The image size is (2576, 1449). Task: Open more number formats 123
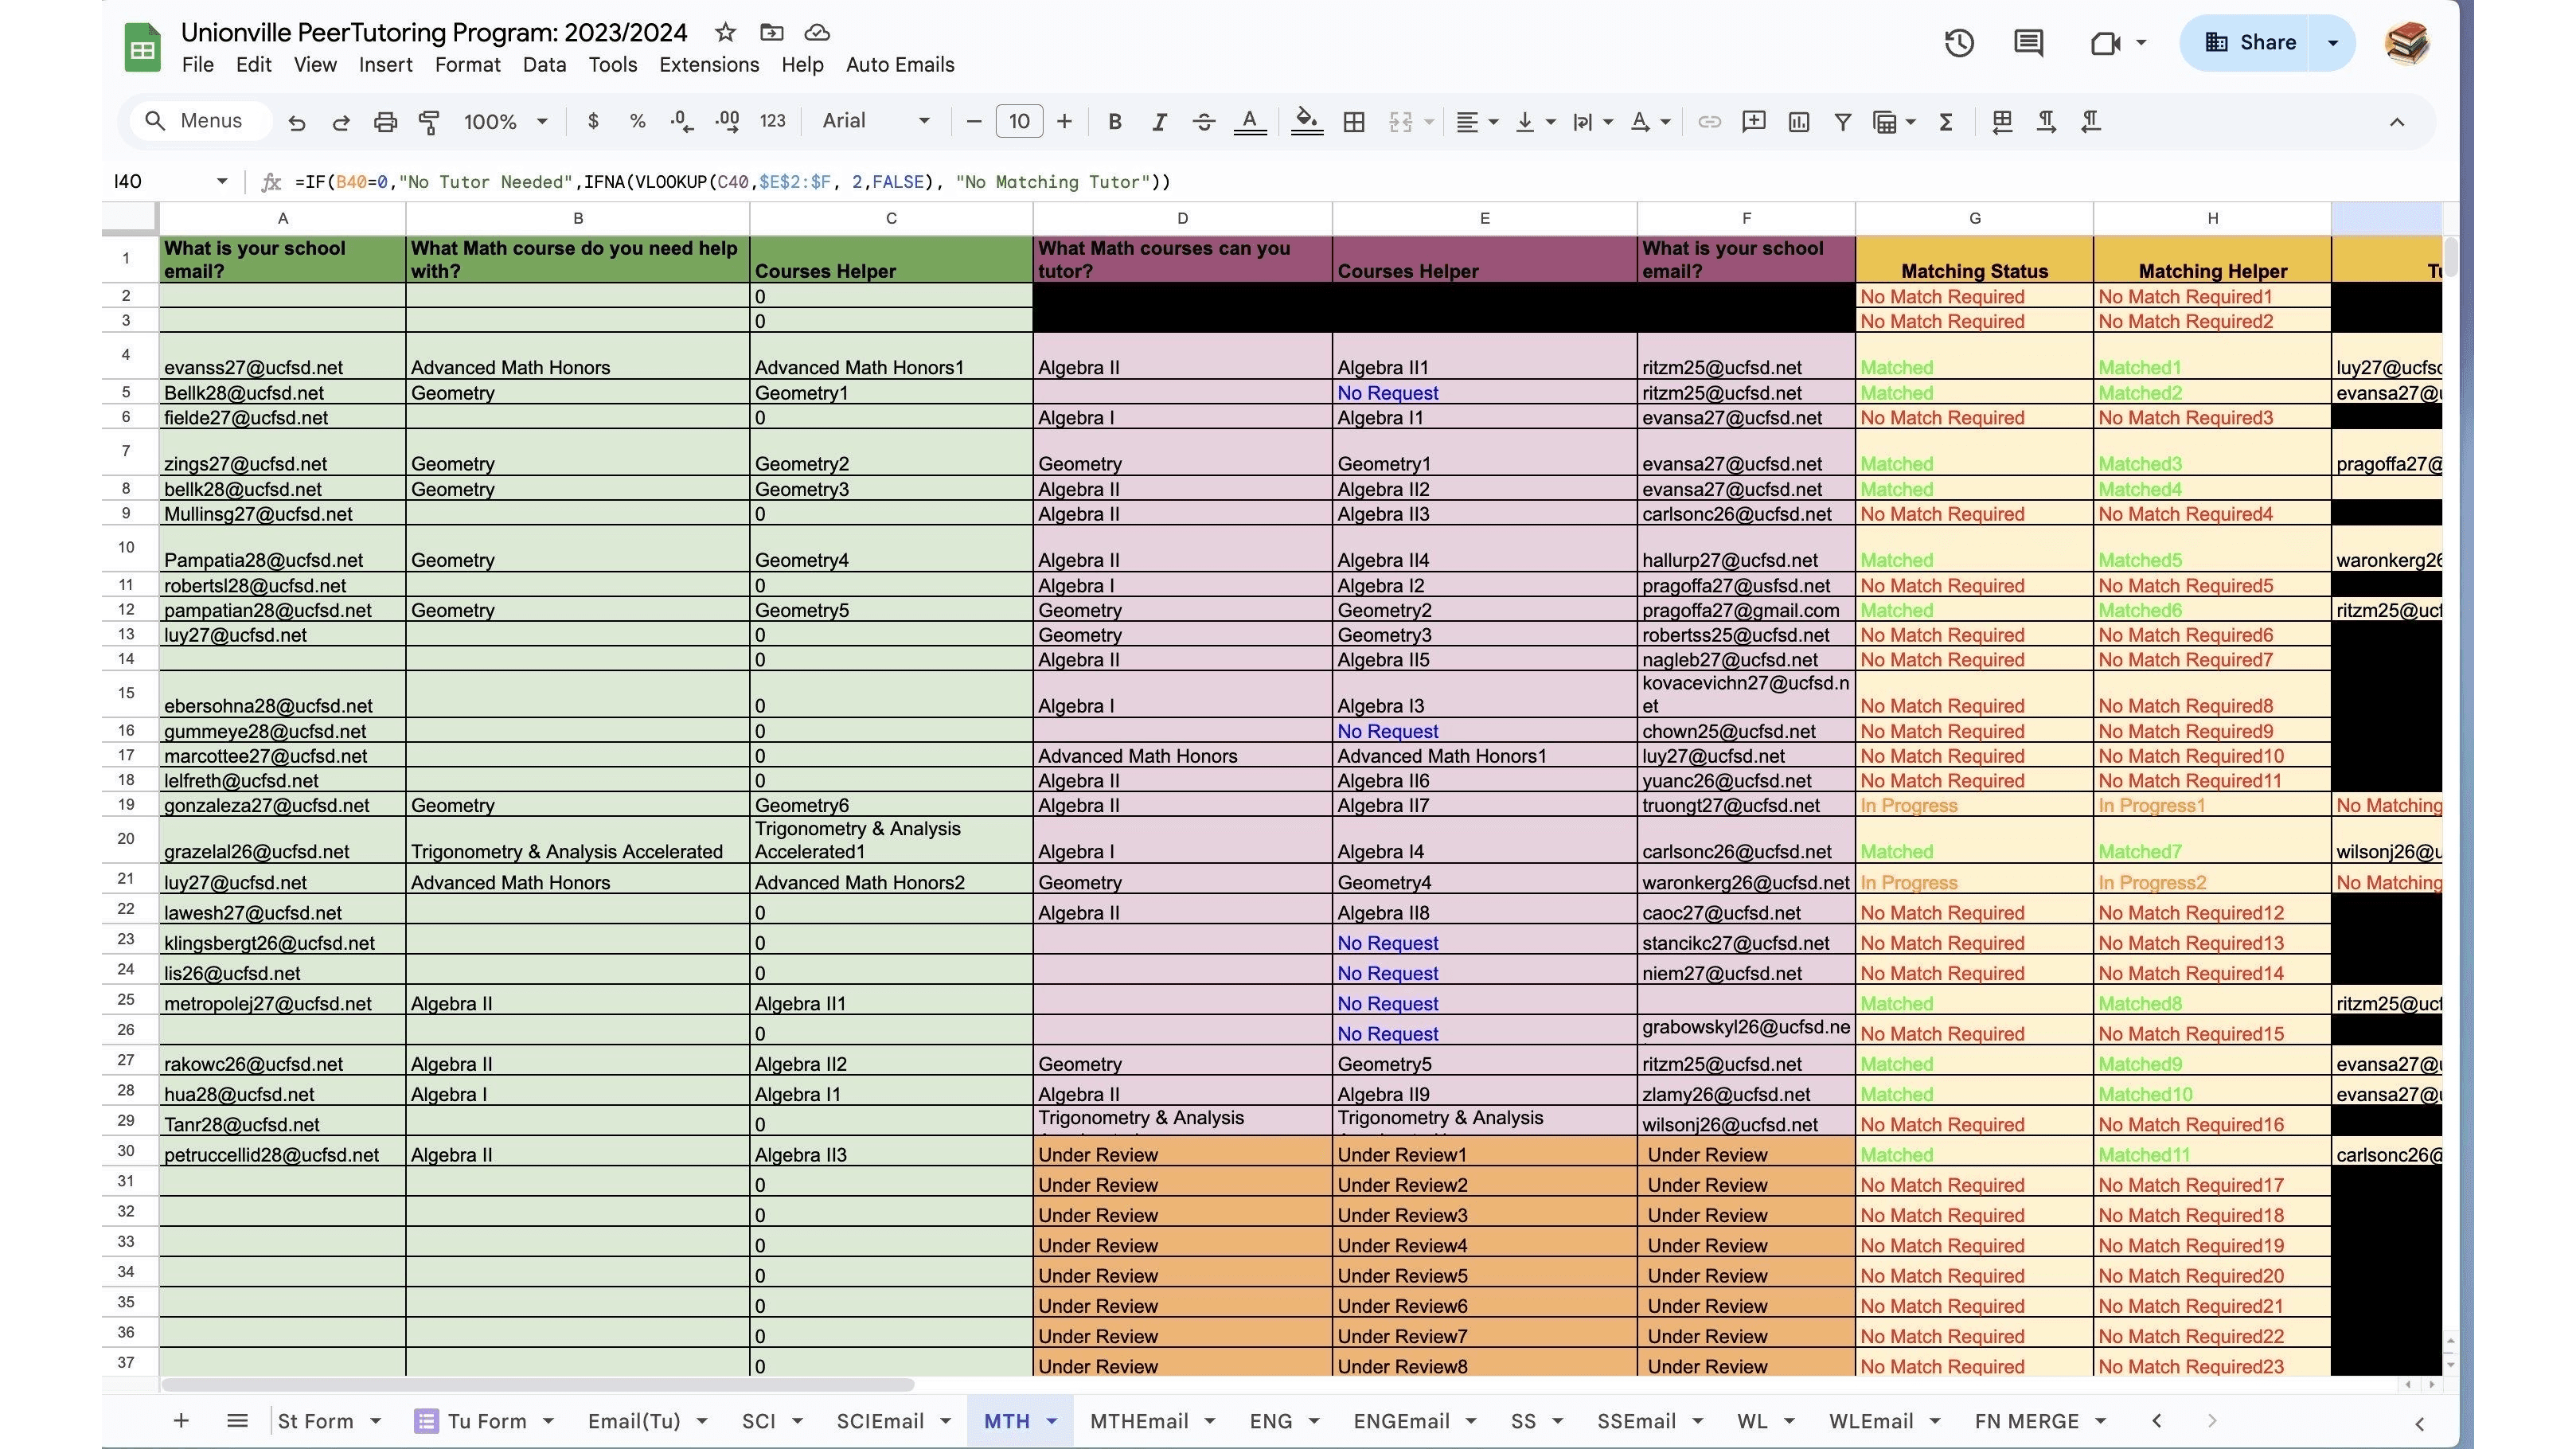(x=772, y=121)
